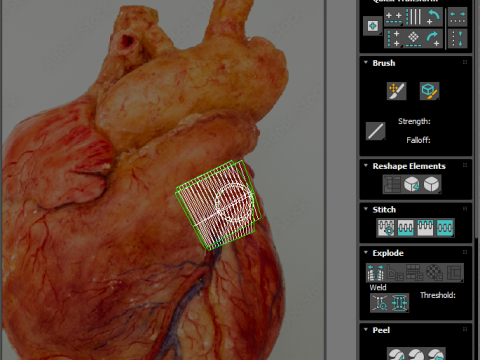Viewport: 480px width, 360px height.
Task: Click the vertical lines align icon
Action: (x=414, y=17)
